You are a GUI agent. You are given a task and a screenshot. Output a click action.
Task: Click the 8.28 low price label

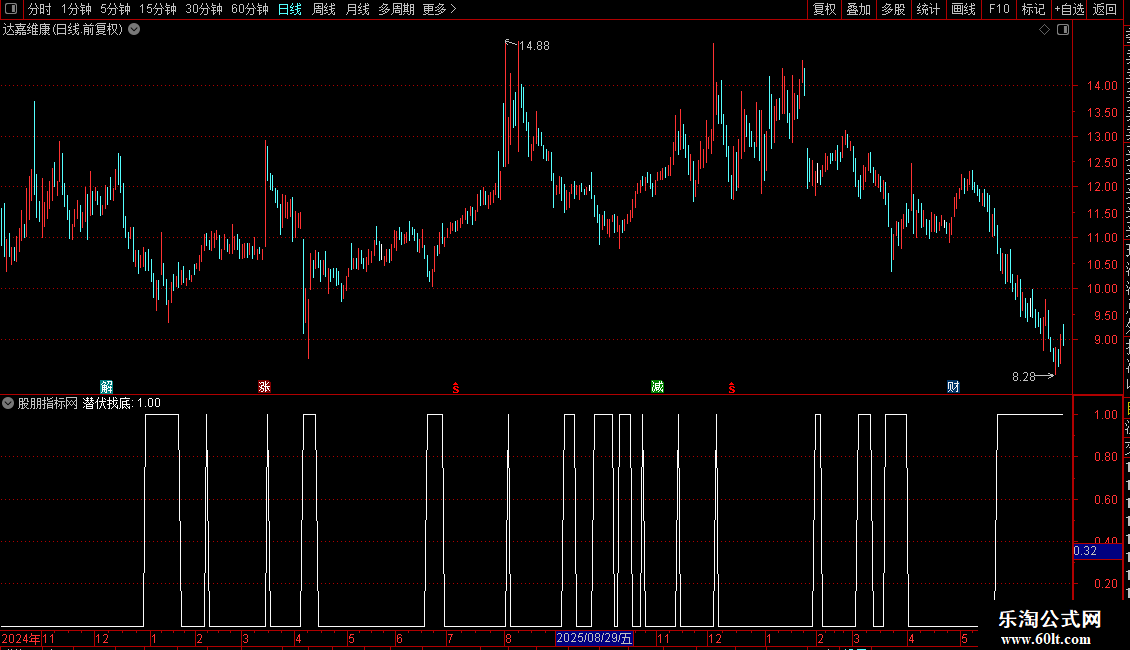[1023, 377]
